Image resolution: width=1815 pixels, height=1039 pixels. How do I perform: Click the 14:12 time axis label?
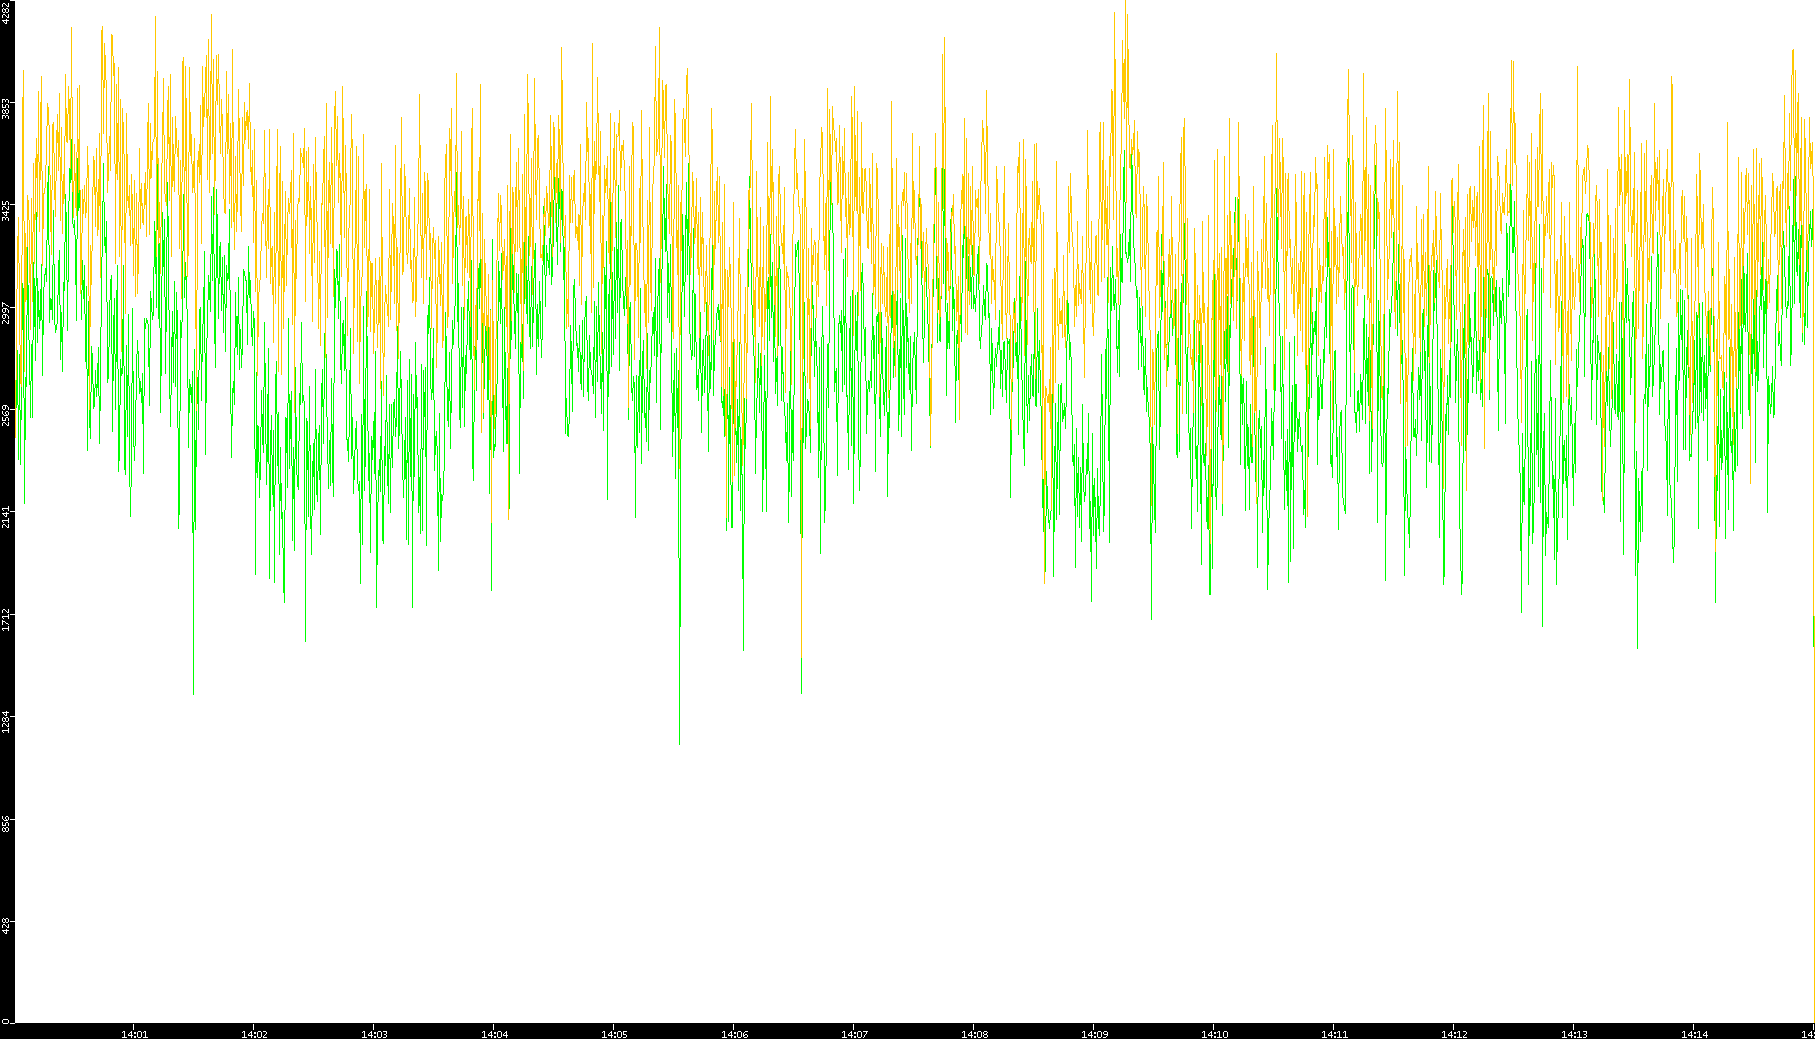point(1454,1033)
